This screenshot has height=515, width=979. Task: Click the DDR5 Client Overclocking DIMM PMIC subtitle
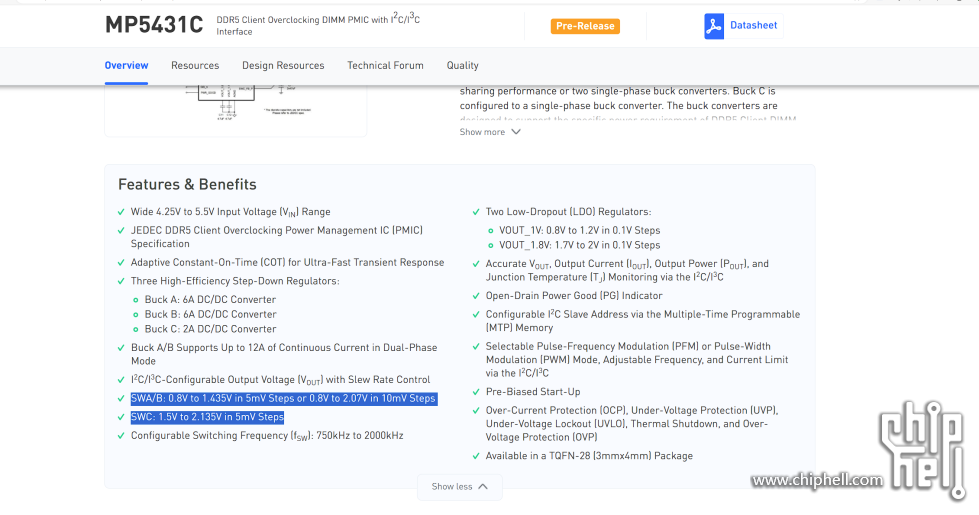(x=318, y=25)
